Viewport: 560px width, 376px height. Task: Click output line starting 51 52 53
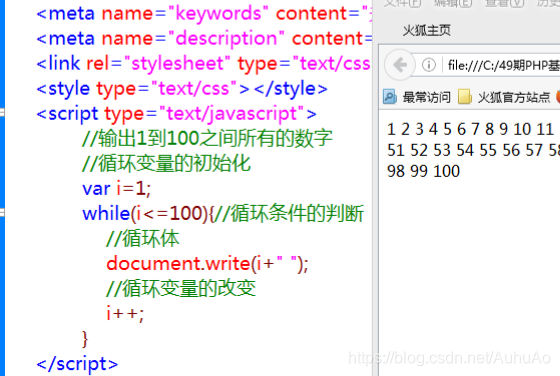point(473,150)
